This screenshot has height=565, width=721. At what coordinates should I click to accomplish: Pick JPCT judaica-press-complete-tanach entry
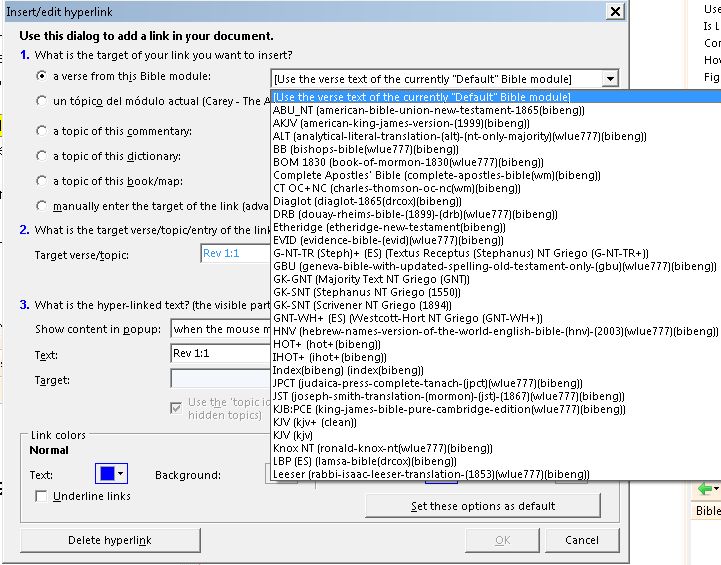coord(497,383)
